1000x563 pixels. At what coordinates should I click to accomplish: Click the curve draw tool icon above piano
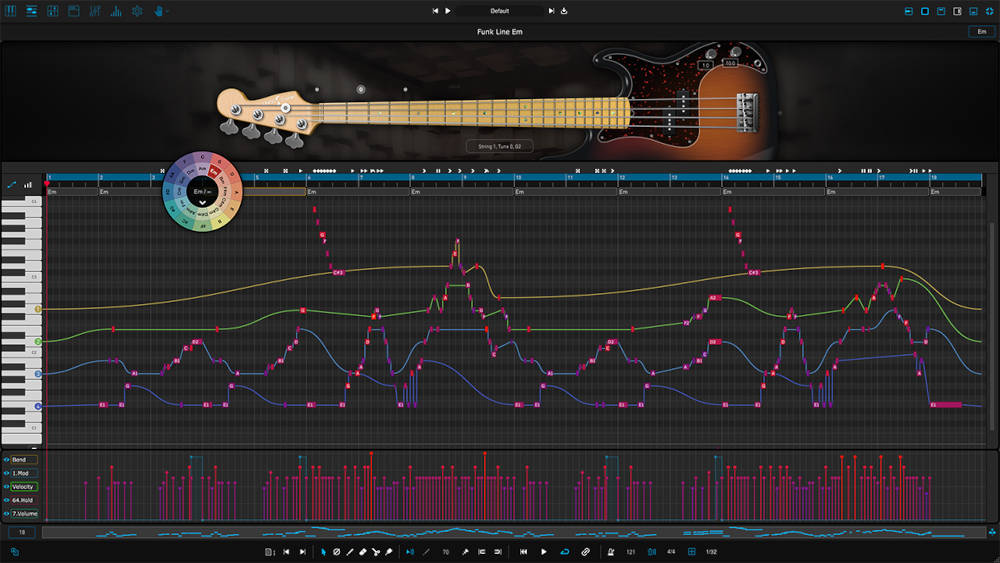(11, 185)
